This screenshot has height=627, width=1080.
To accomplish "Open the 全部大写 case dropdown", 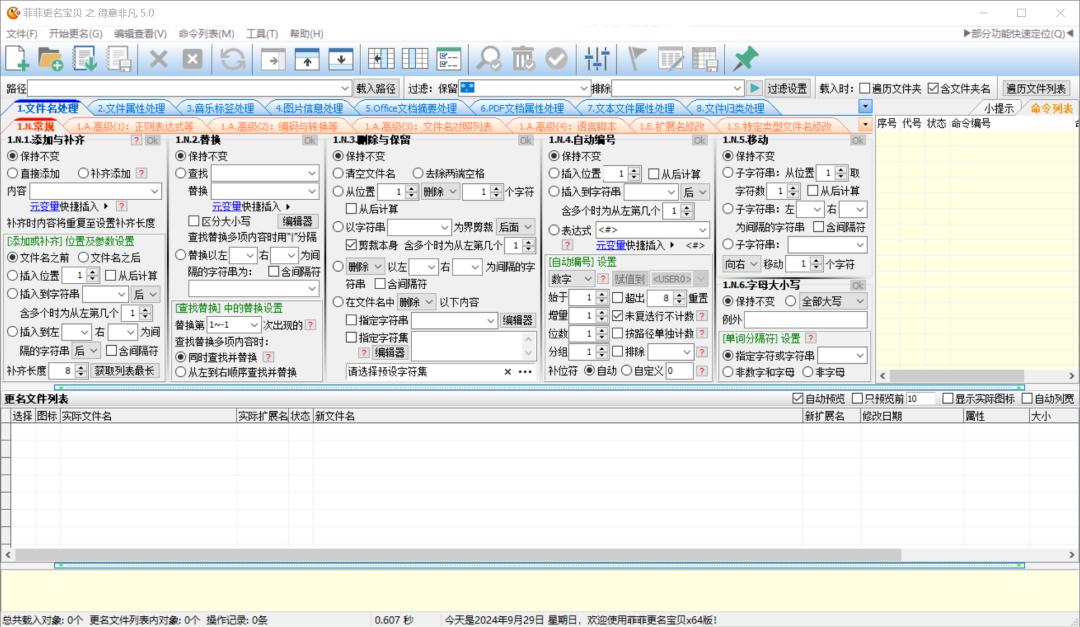I will tap(833, 301).
